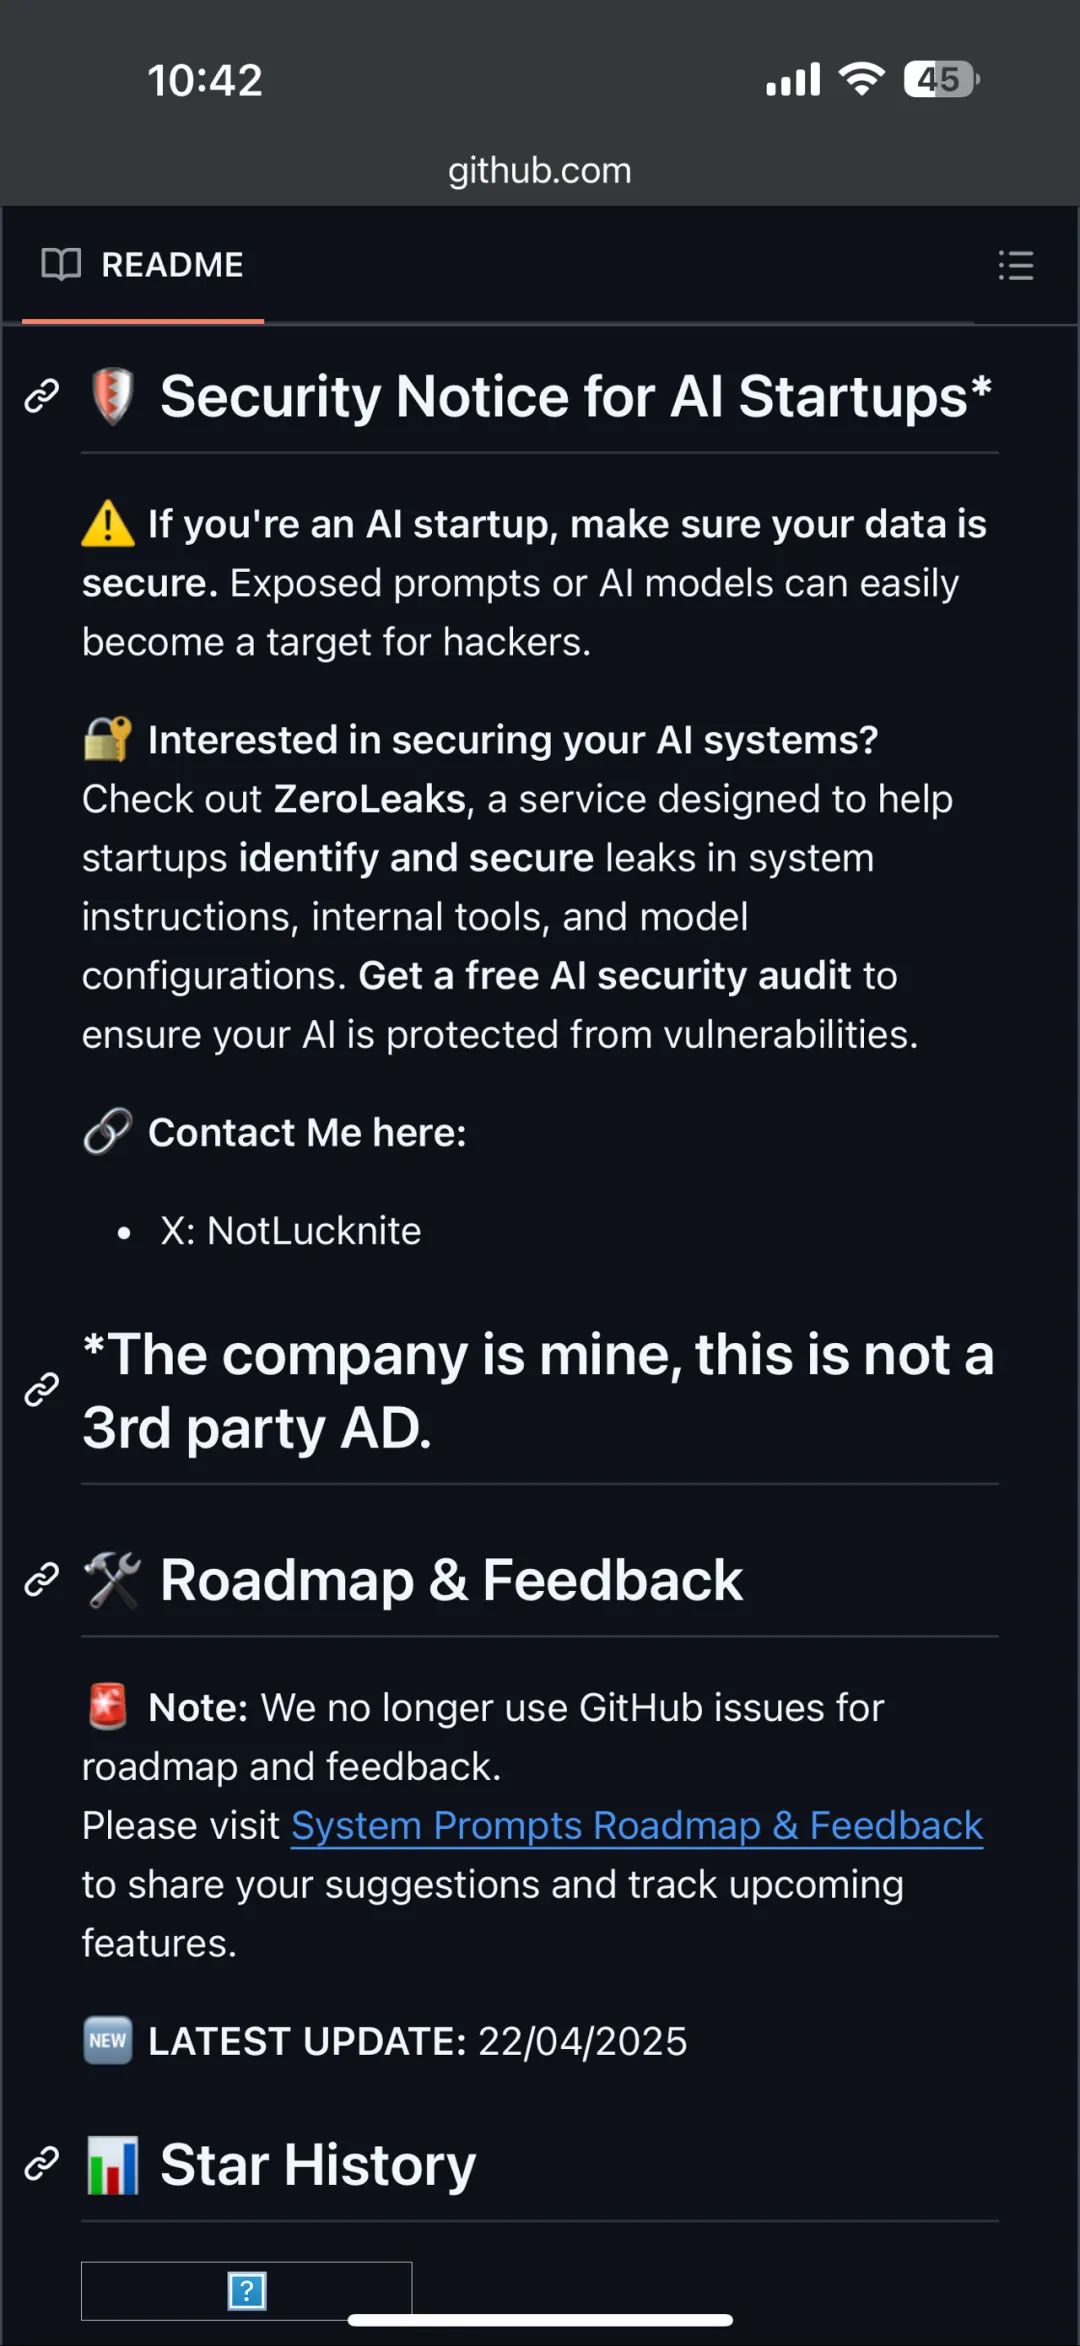Tap the yellow warning triangle icon
The image size is (1080, 2346).
[x=108, y=524]
